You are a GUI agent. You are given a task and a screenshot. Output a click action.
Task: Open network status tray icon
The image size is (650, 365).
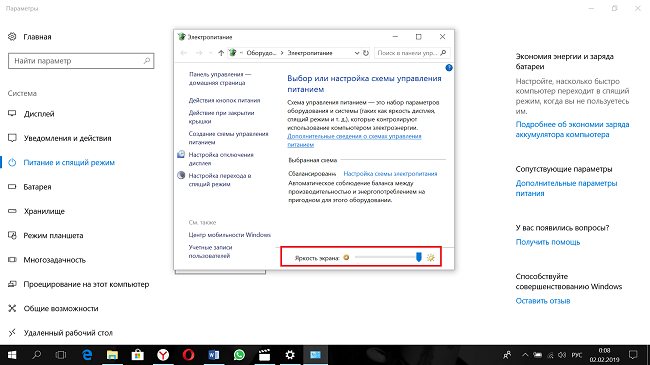(x=551, y=355)
